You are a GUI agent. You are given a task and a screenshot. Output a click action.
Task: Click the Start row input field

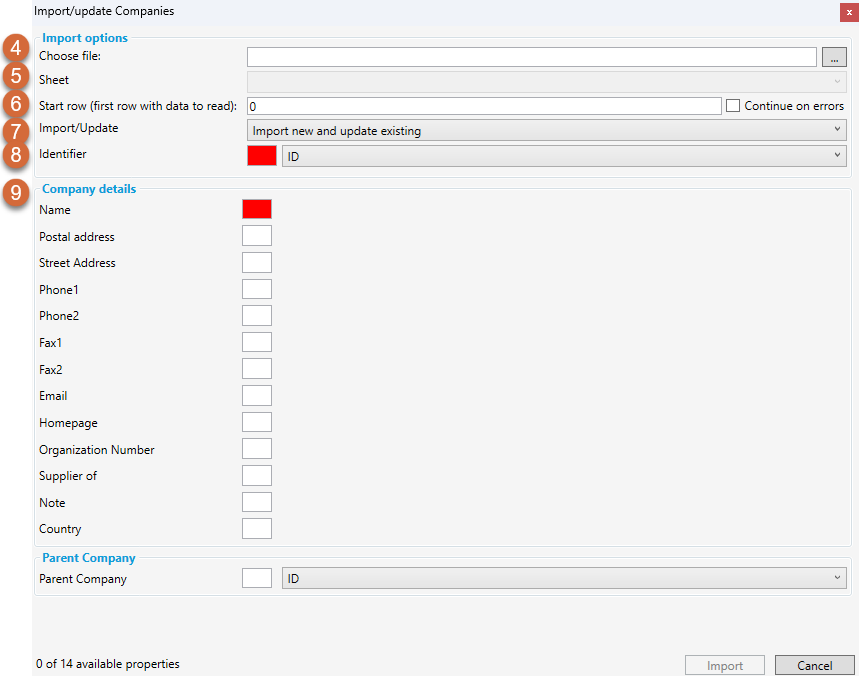pos(483,106)
